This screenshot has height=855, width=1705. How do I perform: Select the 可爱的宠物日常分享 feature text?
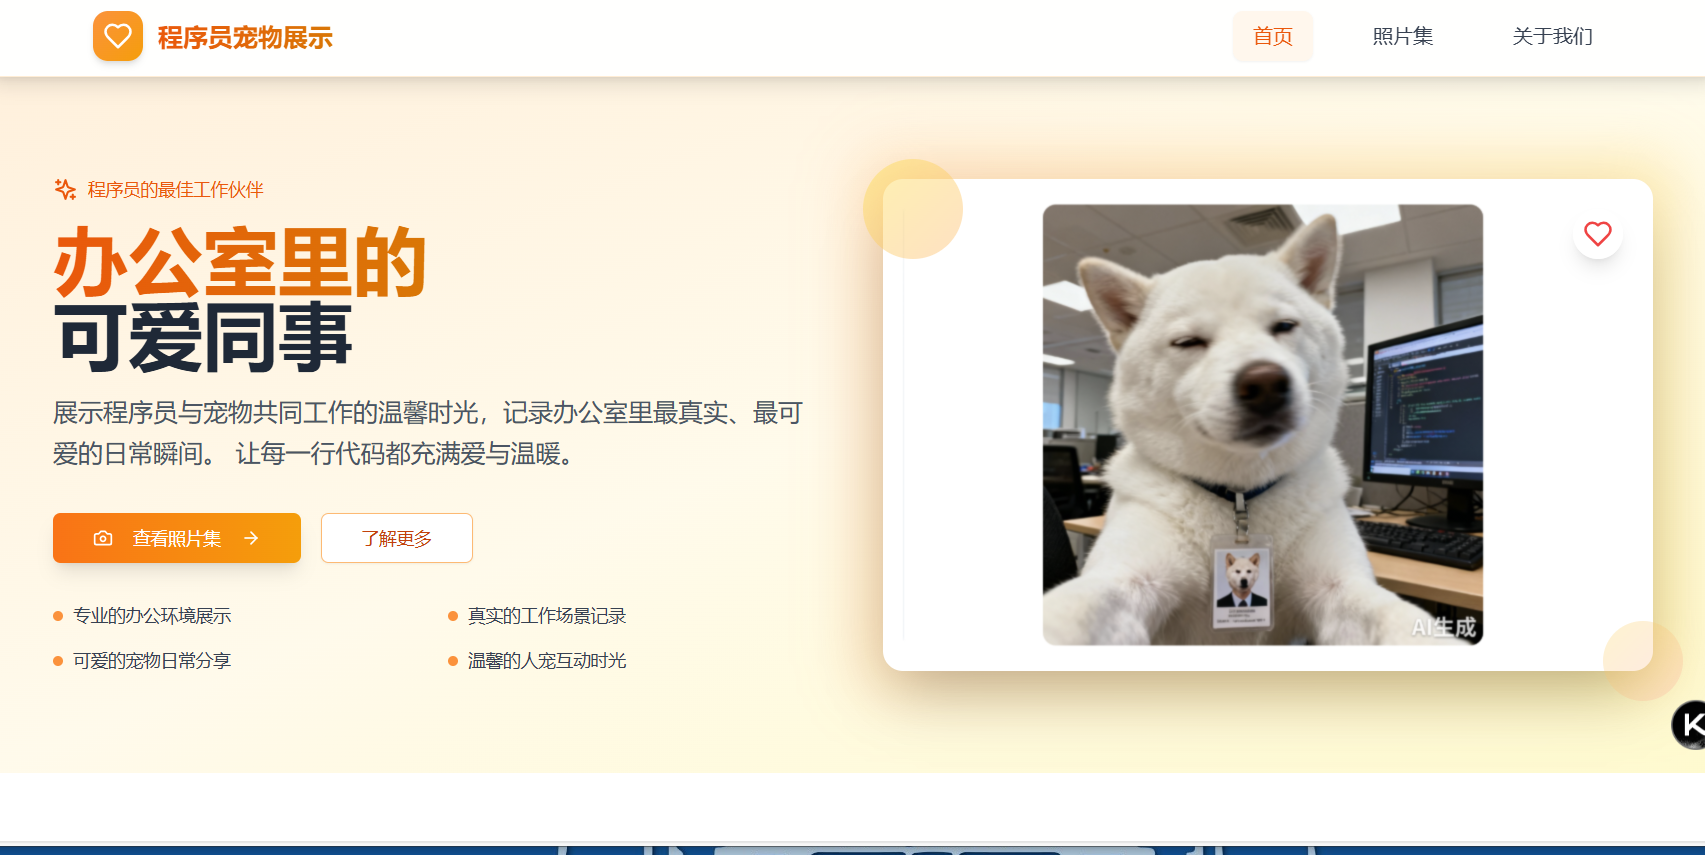[152, 661]
